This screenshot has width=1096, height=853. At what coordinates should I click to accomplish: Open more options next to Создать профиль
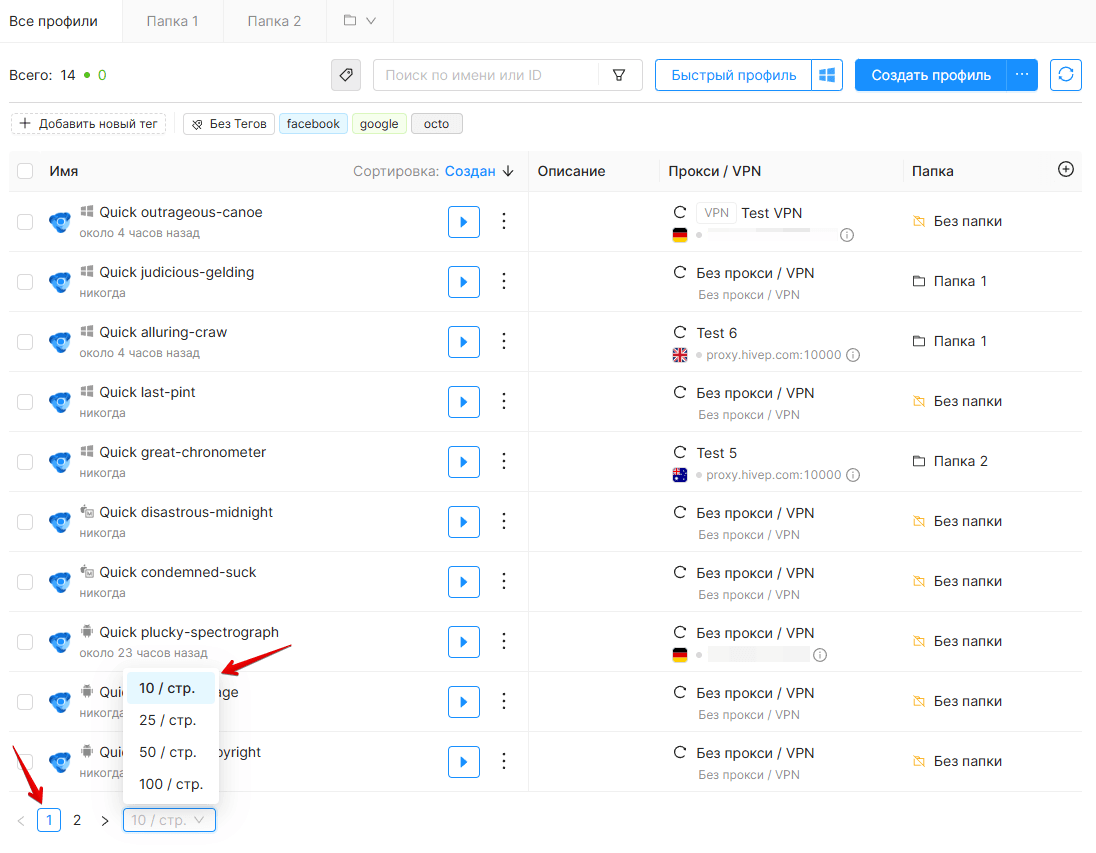click(1022, 75)
